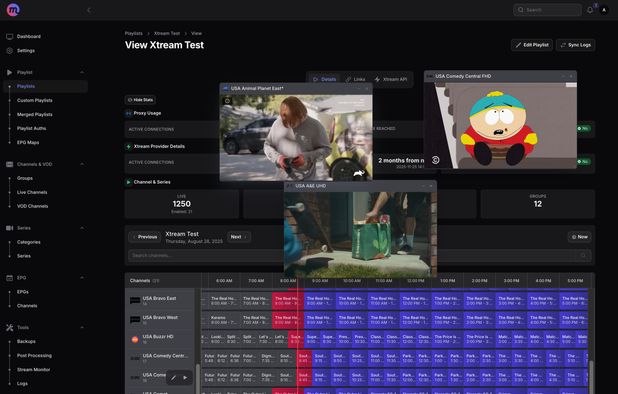The image size is (618, 394).
Task: Open Settings from the sidebar
Action: (26, 50)
